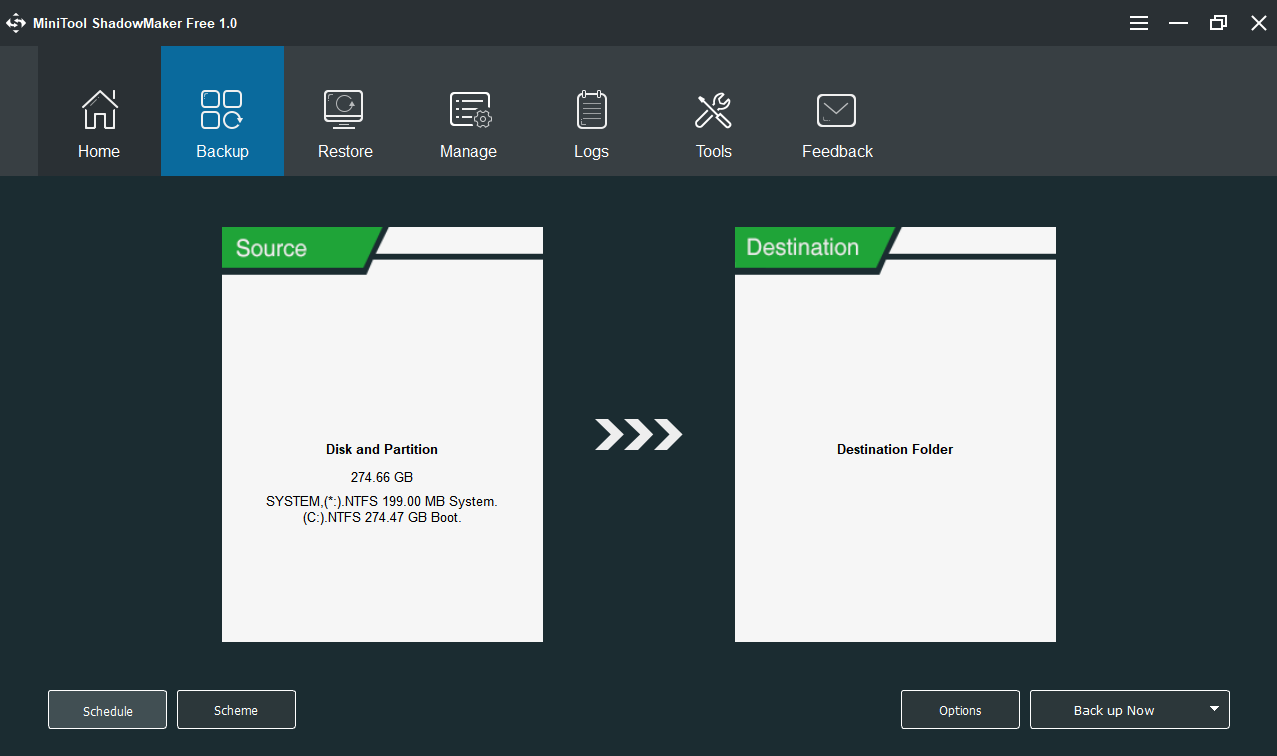Image resolution: width=1277 pixels, height=756 pixels.
Task: Click the Restore monitor icon
Action: (x=344, y=110)
